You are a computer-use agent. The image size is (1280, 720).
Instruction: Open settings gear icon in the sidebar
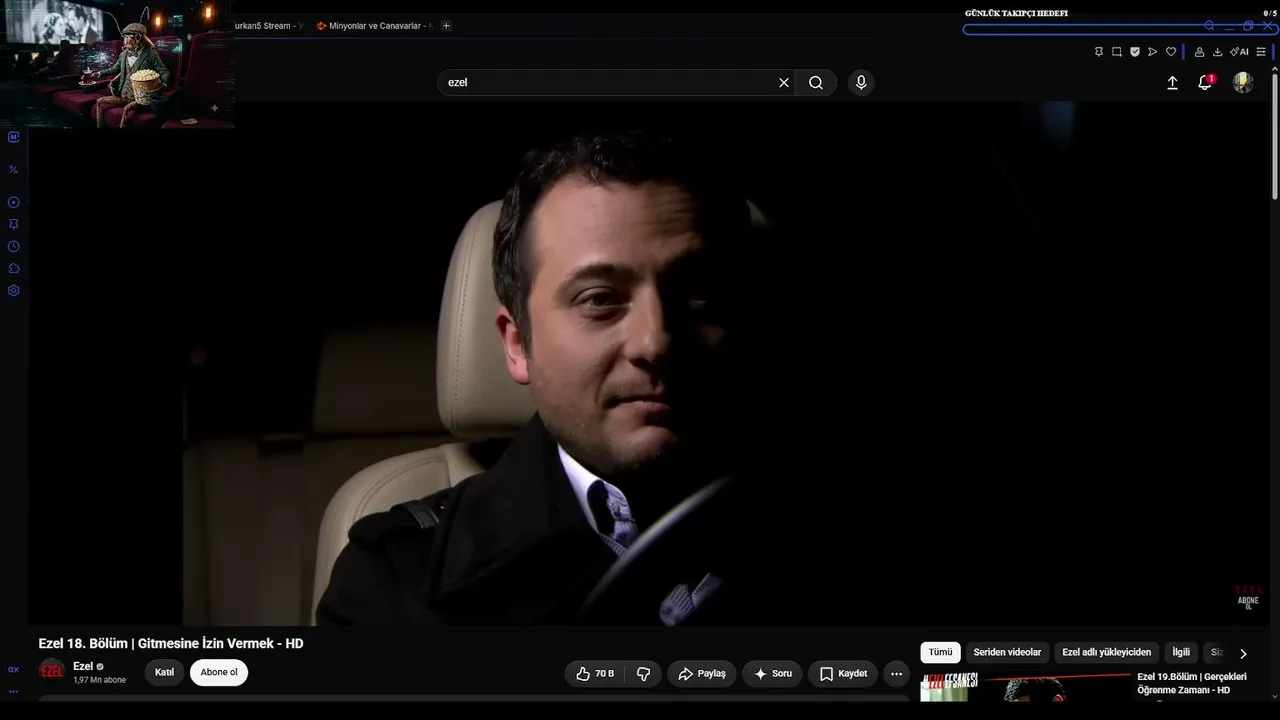pos(13,291)
